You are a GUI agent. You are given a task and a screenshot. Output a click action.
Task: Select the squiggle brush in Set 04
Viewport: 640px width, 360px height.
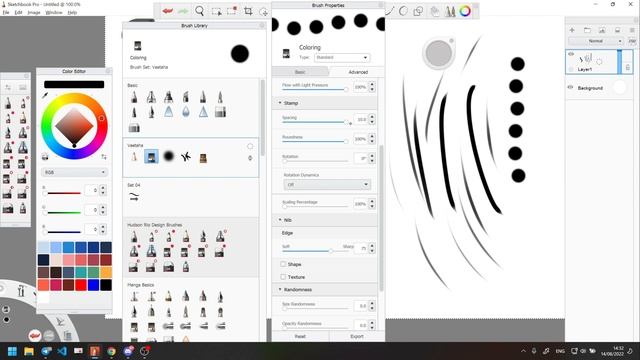(134, 196)
